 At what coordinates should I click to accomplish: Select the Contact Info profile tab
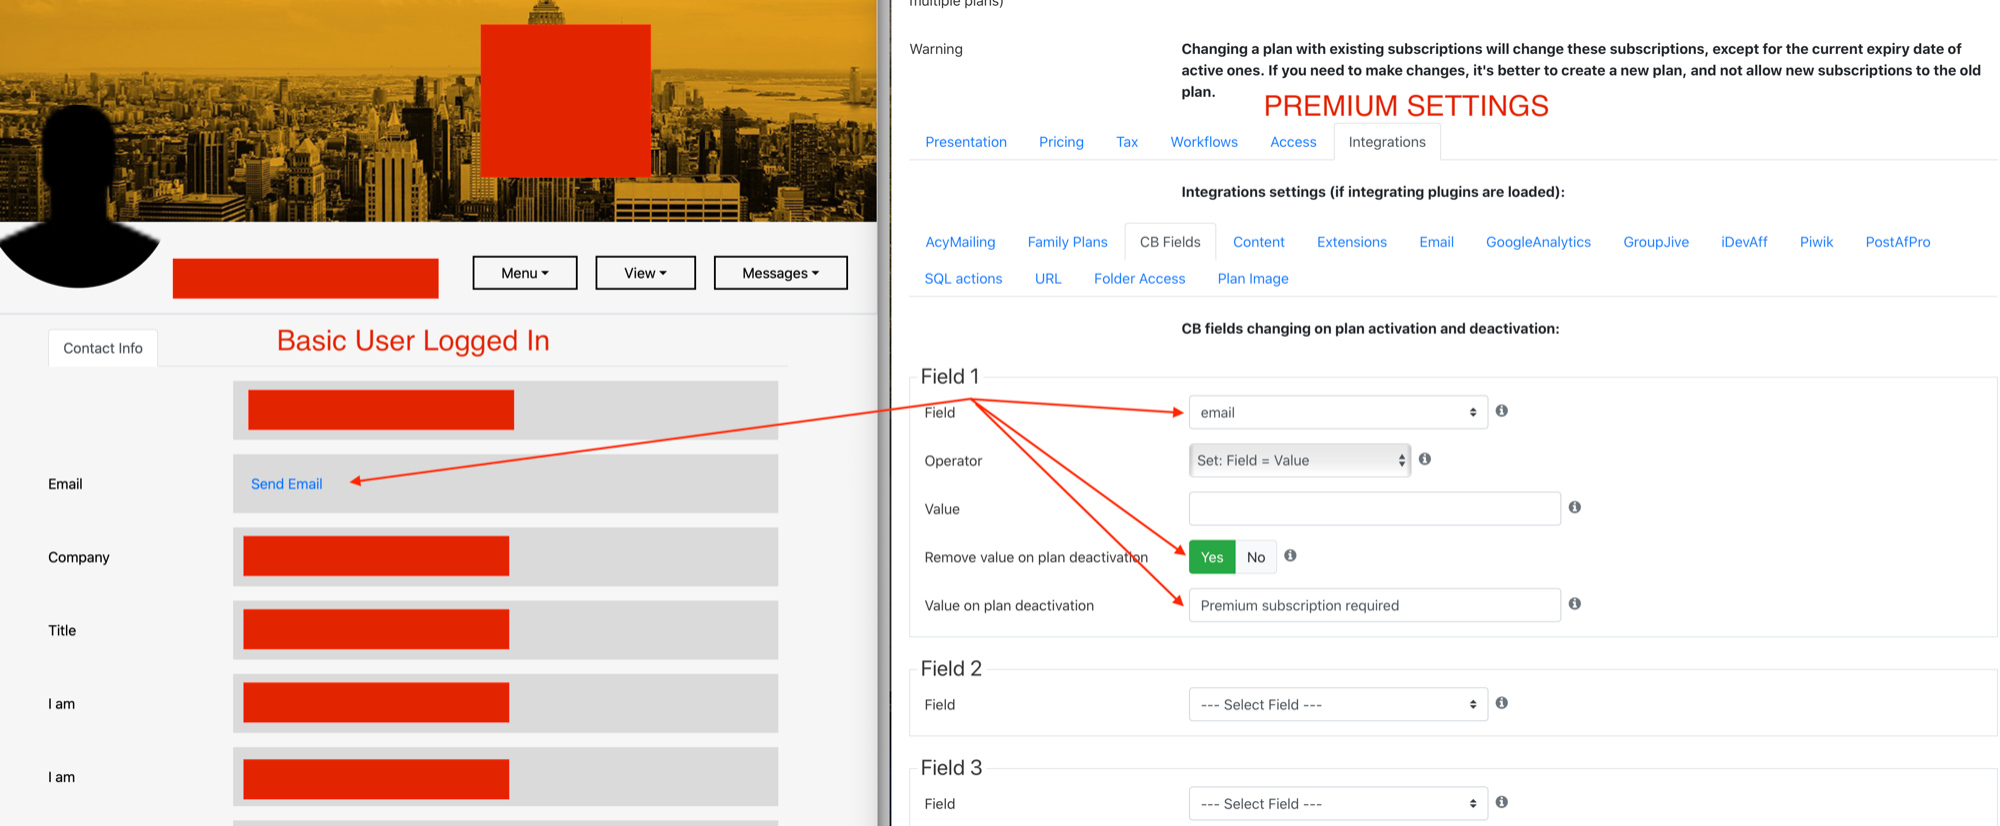point(103,348)
